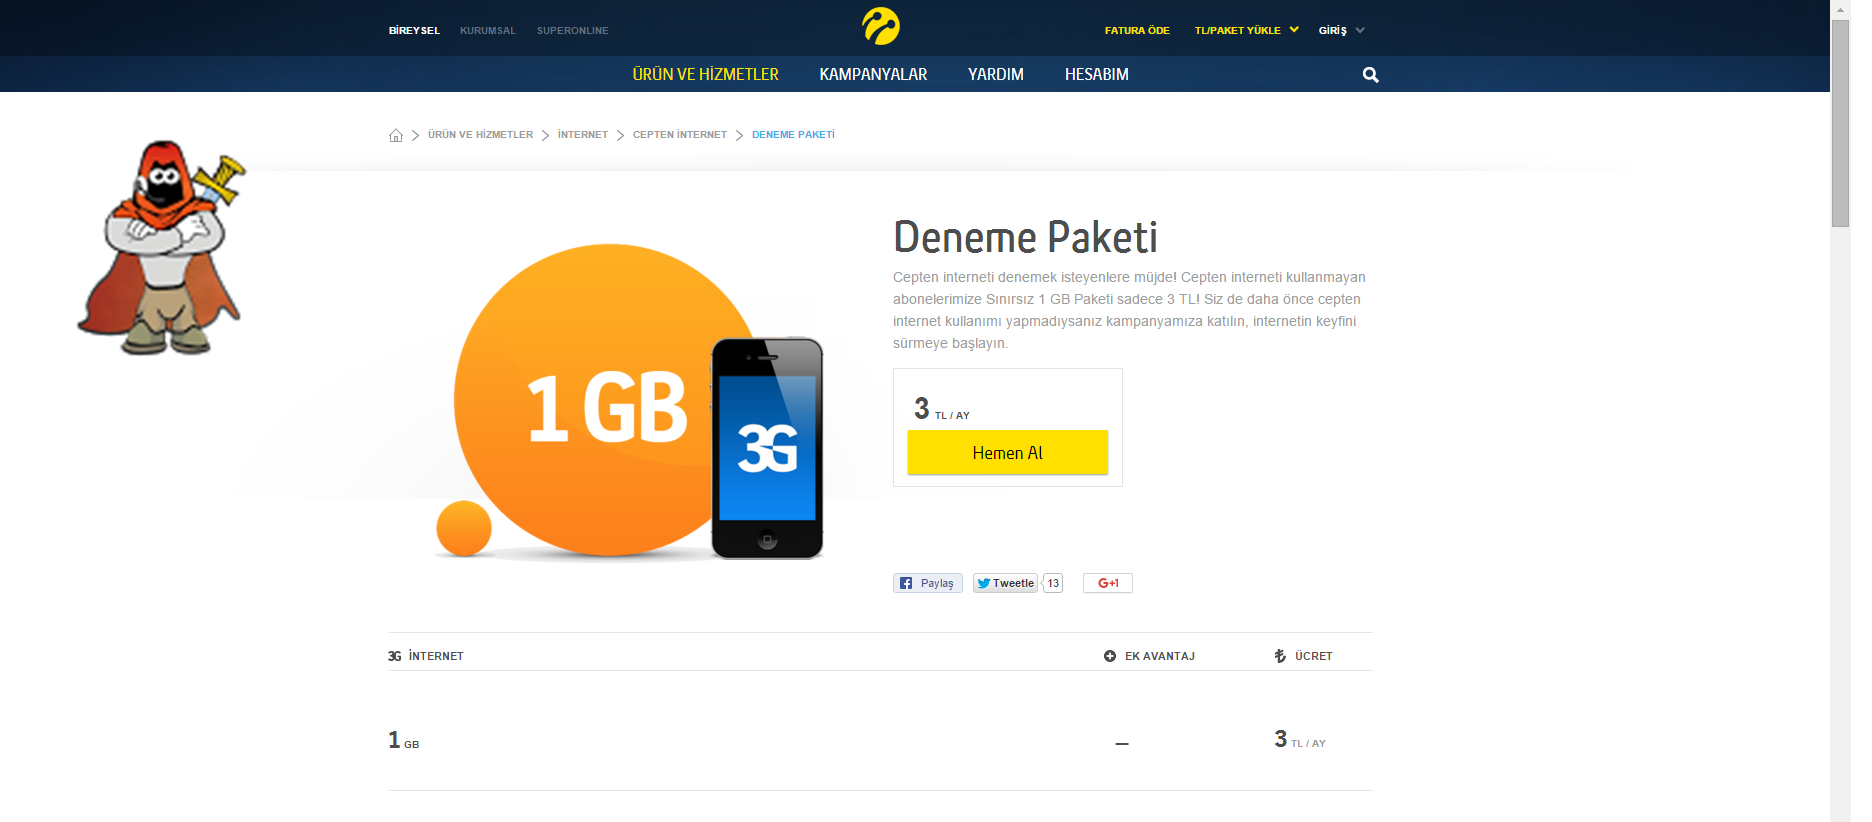Click the hooded mascot character image
The width and height of the screenshot is (1872, 822).
pyautogui.click(x=160, y=247)
